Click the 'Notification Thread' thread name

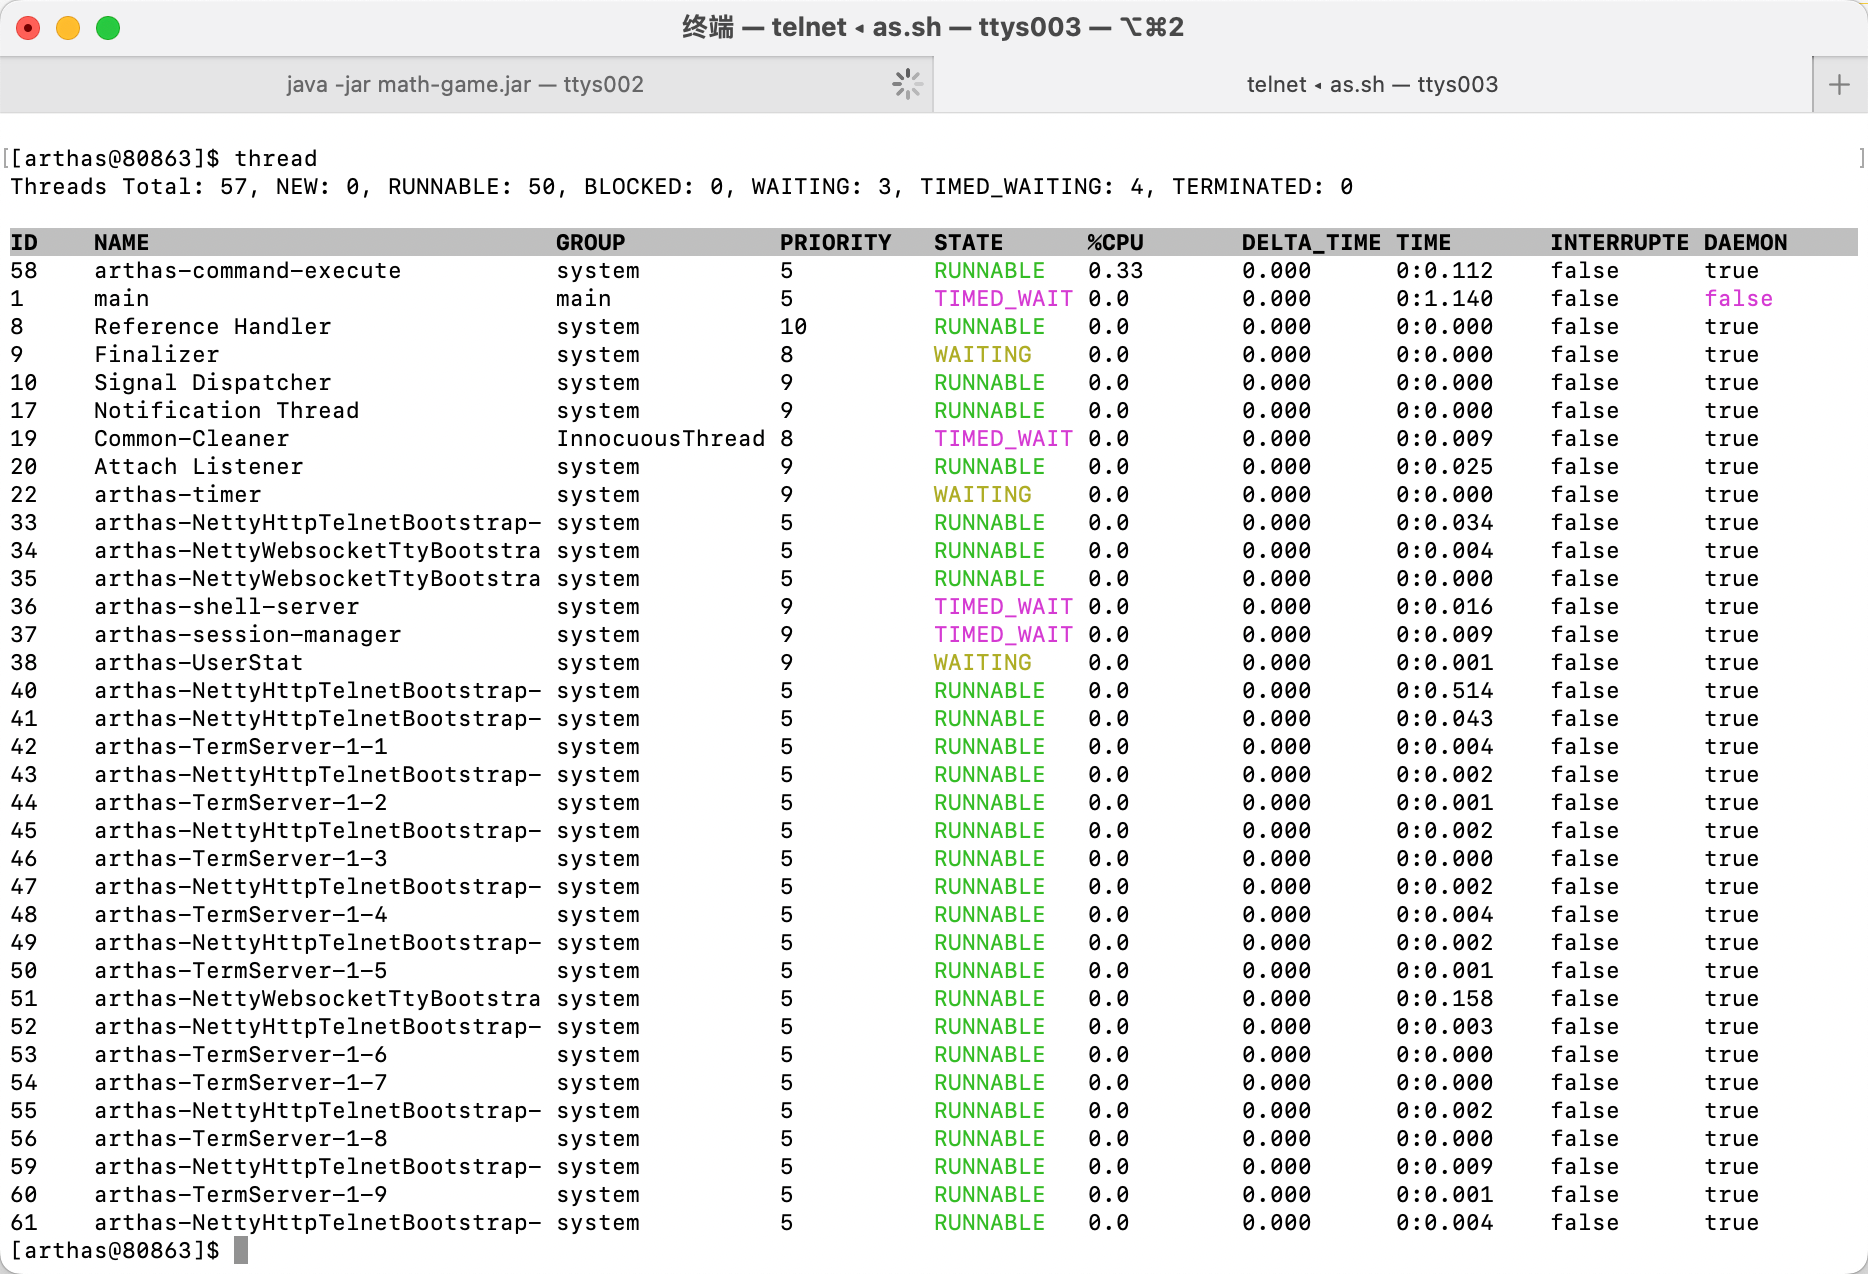[x=226, y=410]
